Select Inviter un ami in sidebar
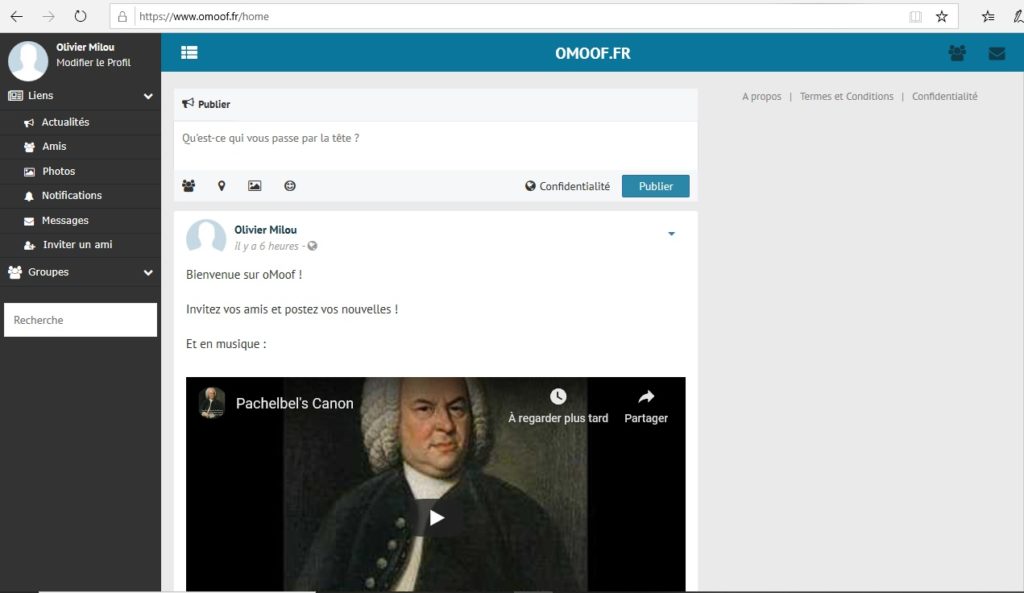 [x=80, y=245]
